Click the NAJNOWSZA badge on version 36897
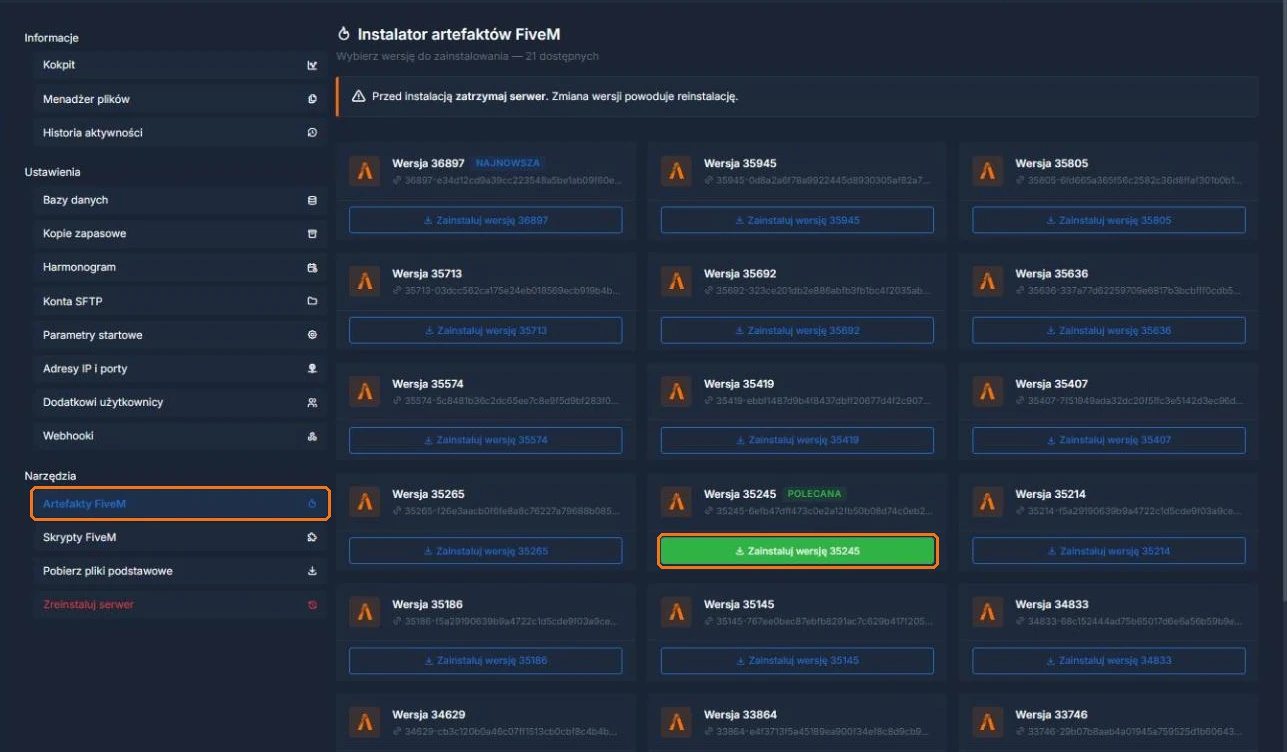The image size is (1287, 752). [x=508, y=163]
